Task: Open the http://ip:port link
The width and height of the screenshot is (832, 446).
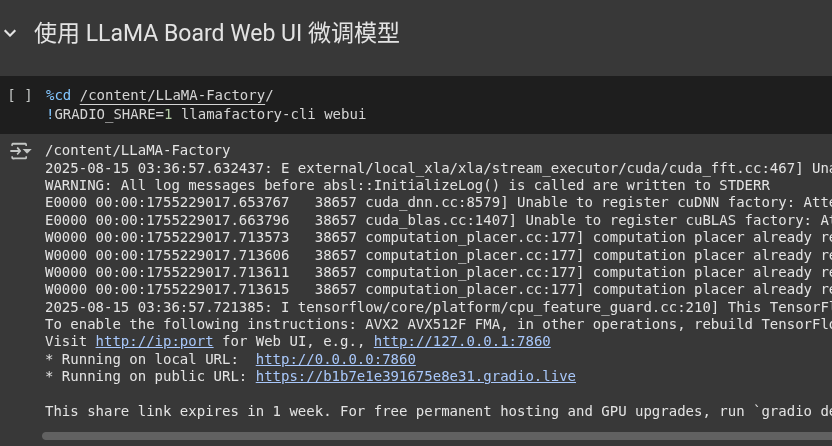Action: (154, 342)
